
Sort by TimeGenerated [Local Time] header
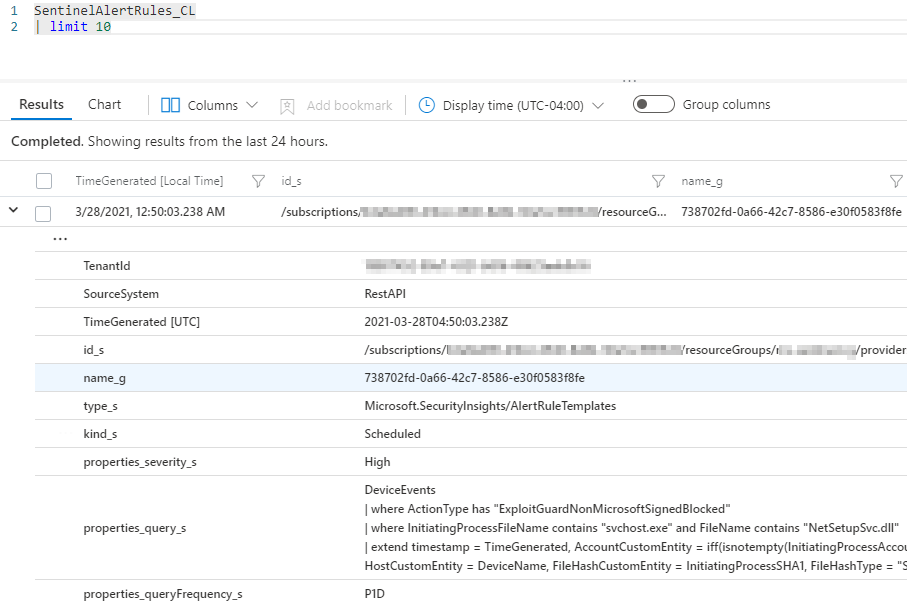tap(149, 181)
